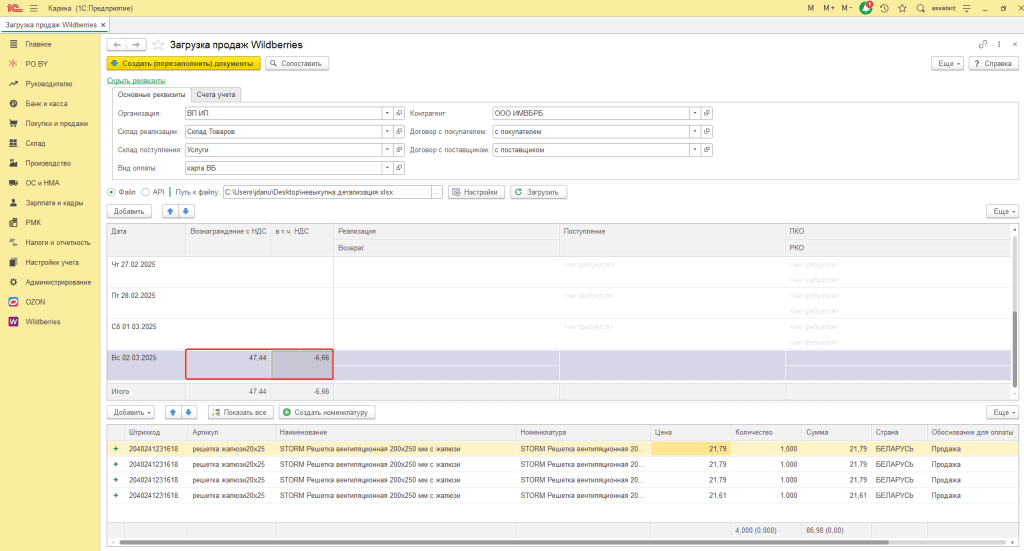This screenshot has width=1024, height=551.
Task: Click the file path input field
Action: 327,193
